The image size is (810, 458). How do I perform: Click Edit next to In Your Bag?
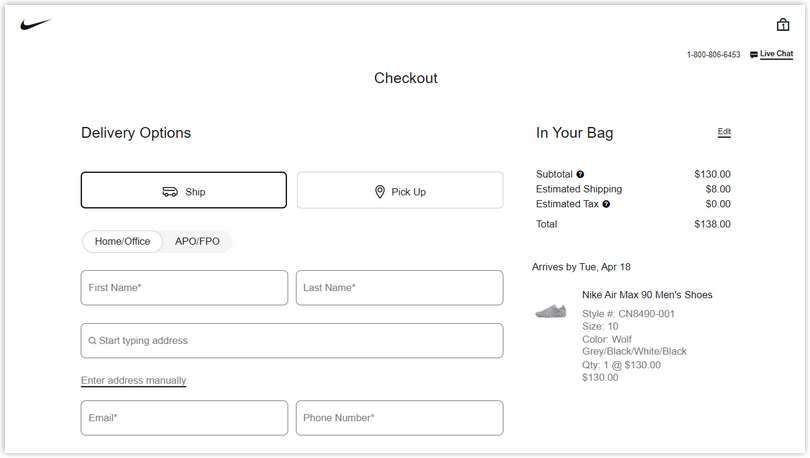pyautogui.click(x=724, y=132)
